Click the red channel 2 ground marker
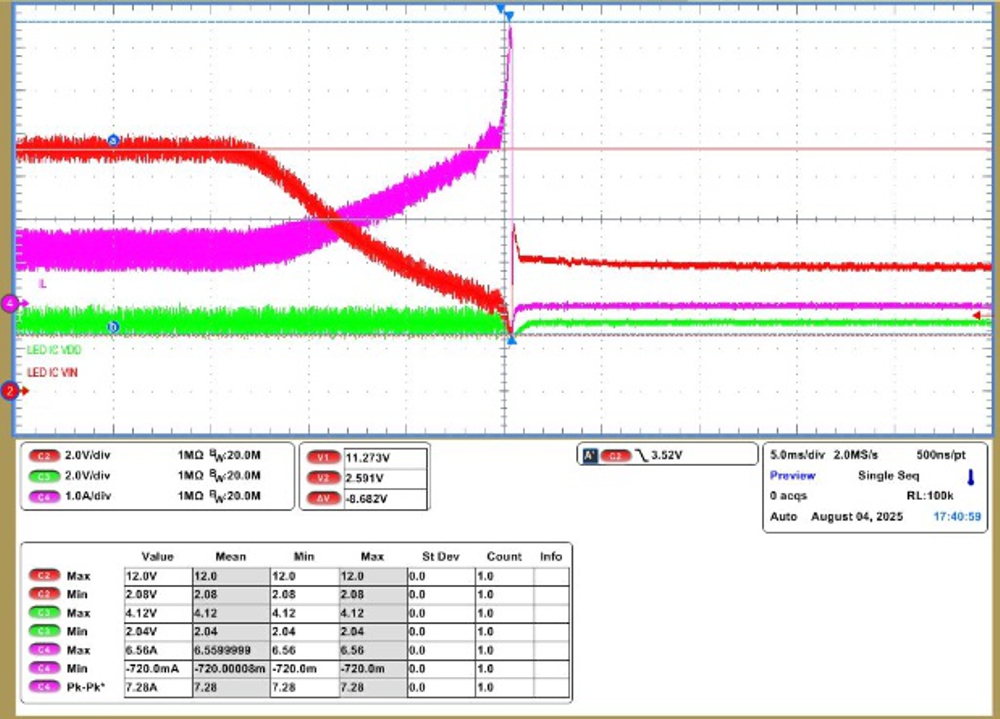This screenshot has height=719, width=1000. click(x=11, y=391)
